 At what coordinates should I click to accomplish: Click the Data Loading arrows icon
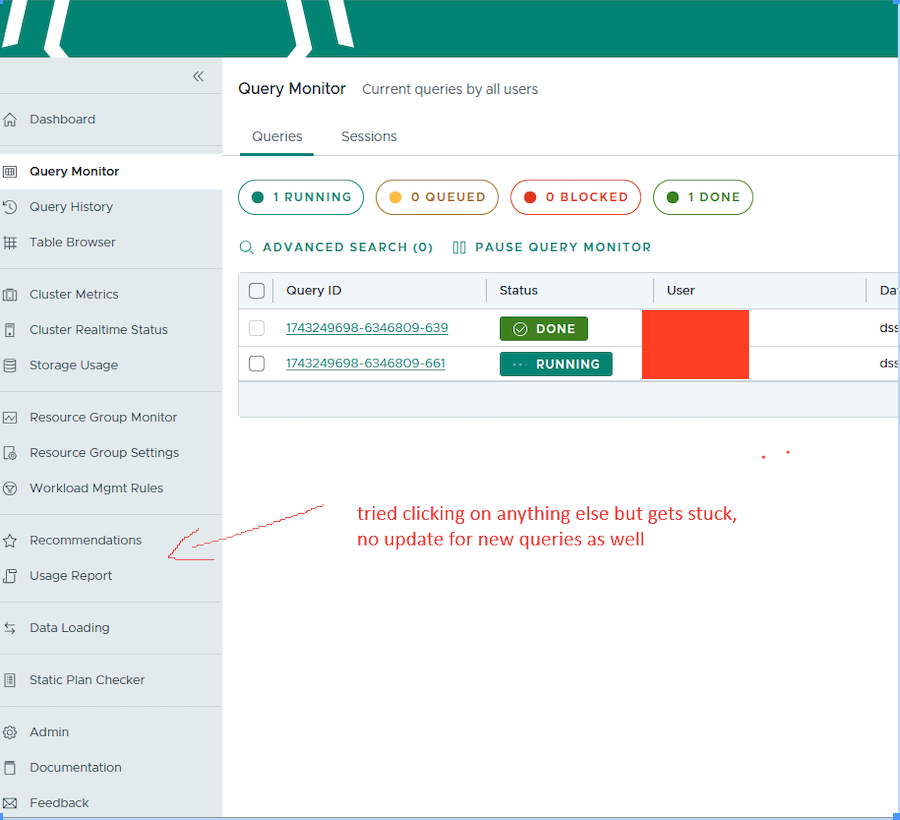10,629
